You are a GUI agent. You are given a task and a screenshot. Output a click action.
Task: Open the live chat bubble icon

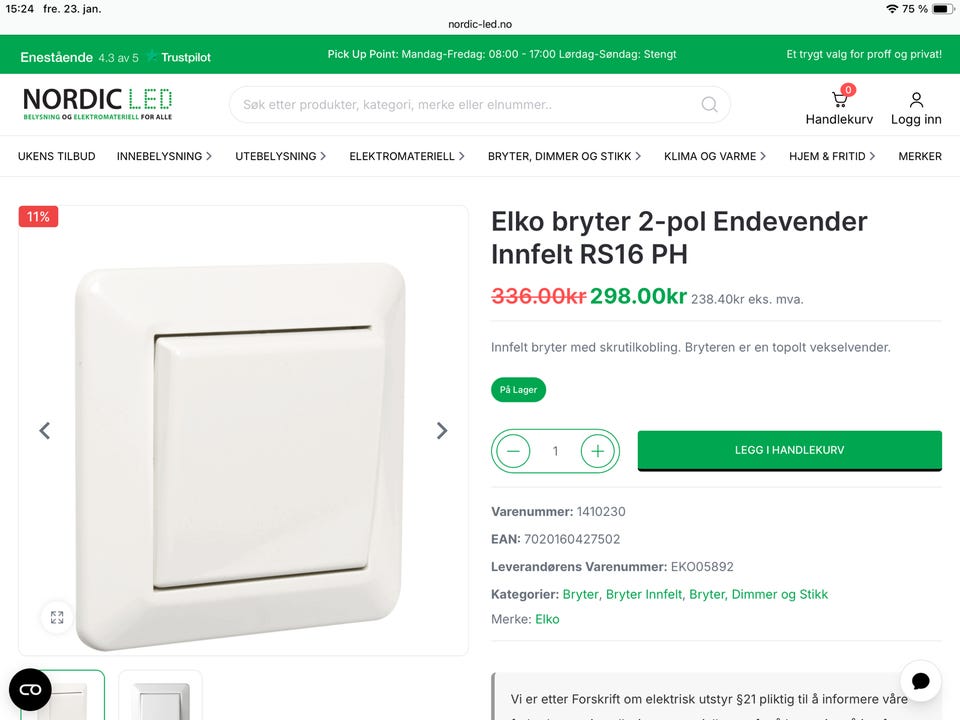920,681
